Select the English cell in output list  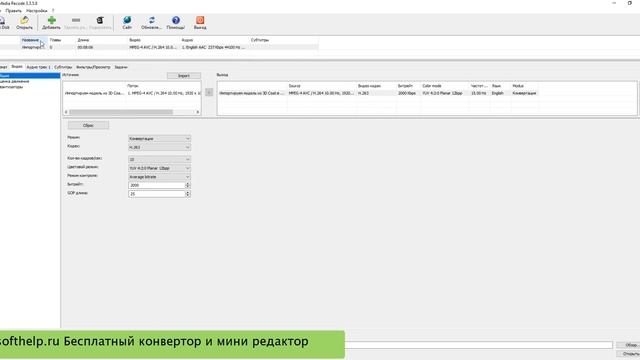point(498,93)
